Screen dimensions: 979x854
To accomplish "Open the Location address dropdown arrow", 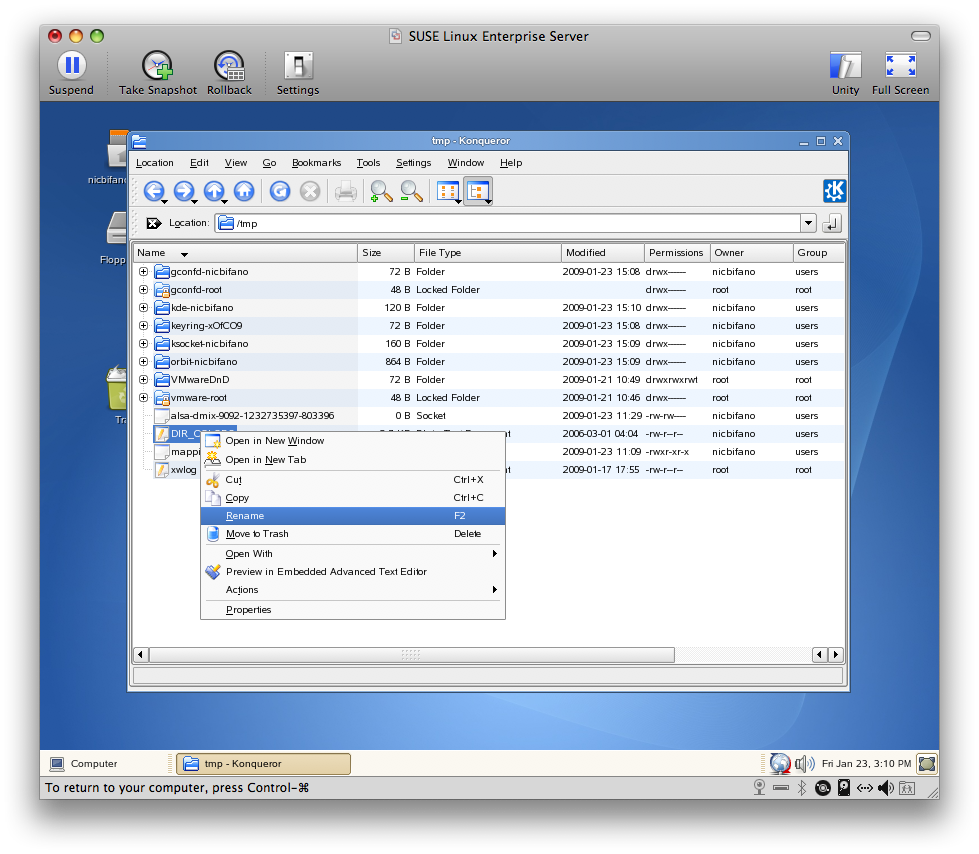I will click(809, 223).
